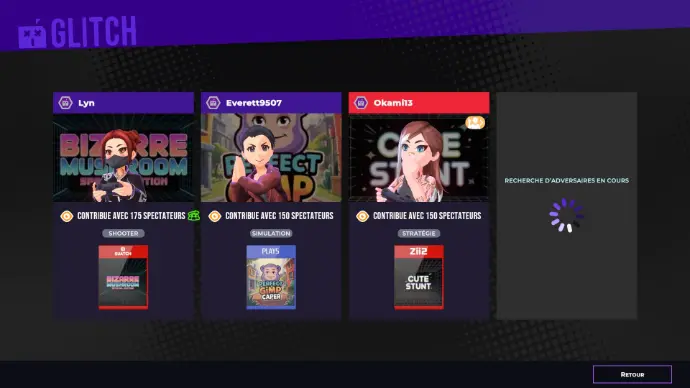
Task: Click the Retour button
Action: coord(632,374)
